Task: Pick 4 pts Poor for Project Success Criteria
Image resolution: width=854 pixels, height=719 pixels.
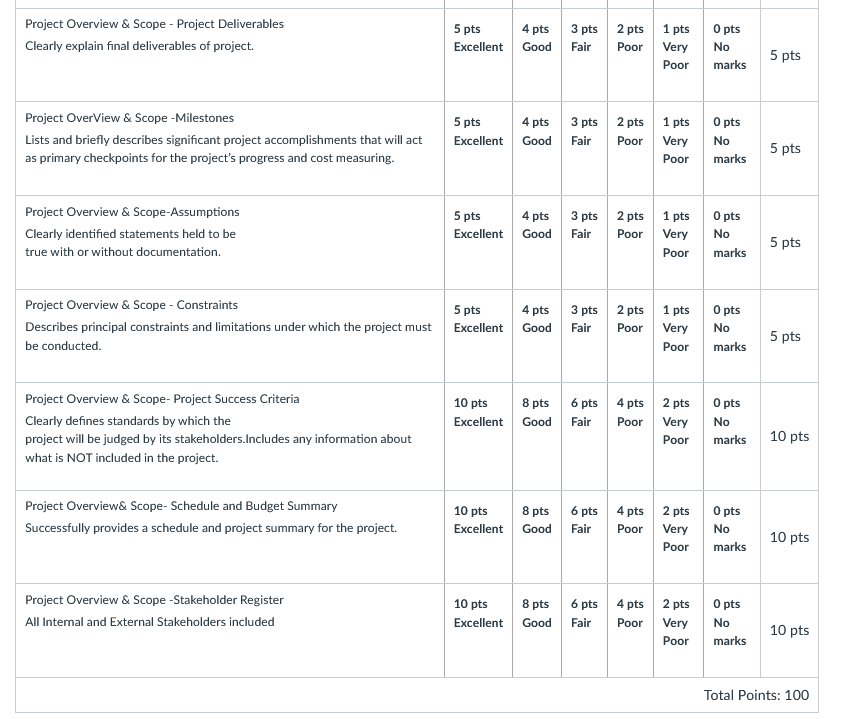Action: pos(630,436)
